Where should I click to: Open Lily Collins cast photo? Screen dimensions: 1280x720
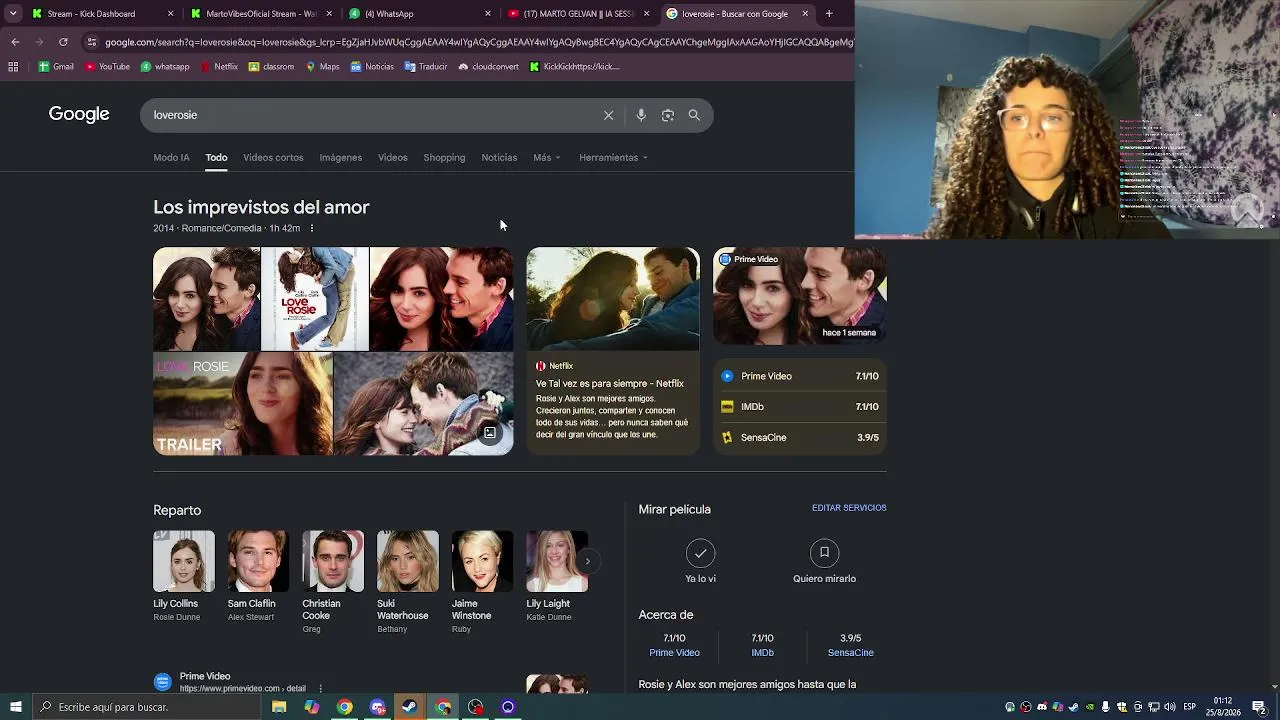click(184, 562)
